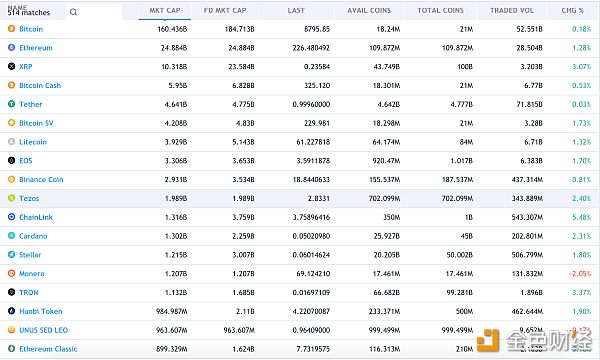
Task: Click the Ethereum coin icon
Action: point(11,47)
